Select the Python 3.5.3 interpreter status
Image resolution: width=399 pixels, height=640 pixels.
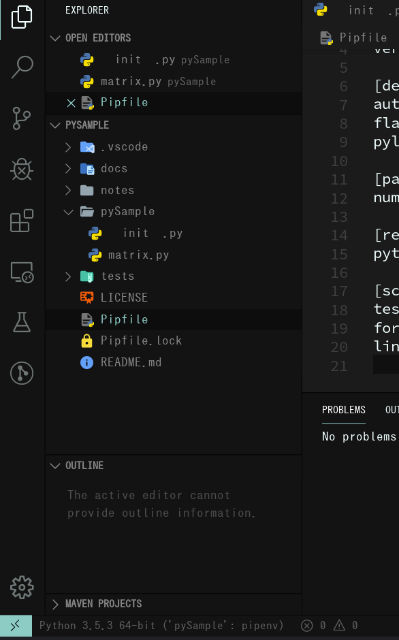pyautogui.click(x=161, y=626)
